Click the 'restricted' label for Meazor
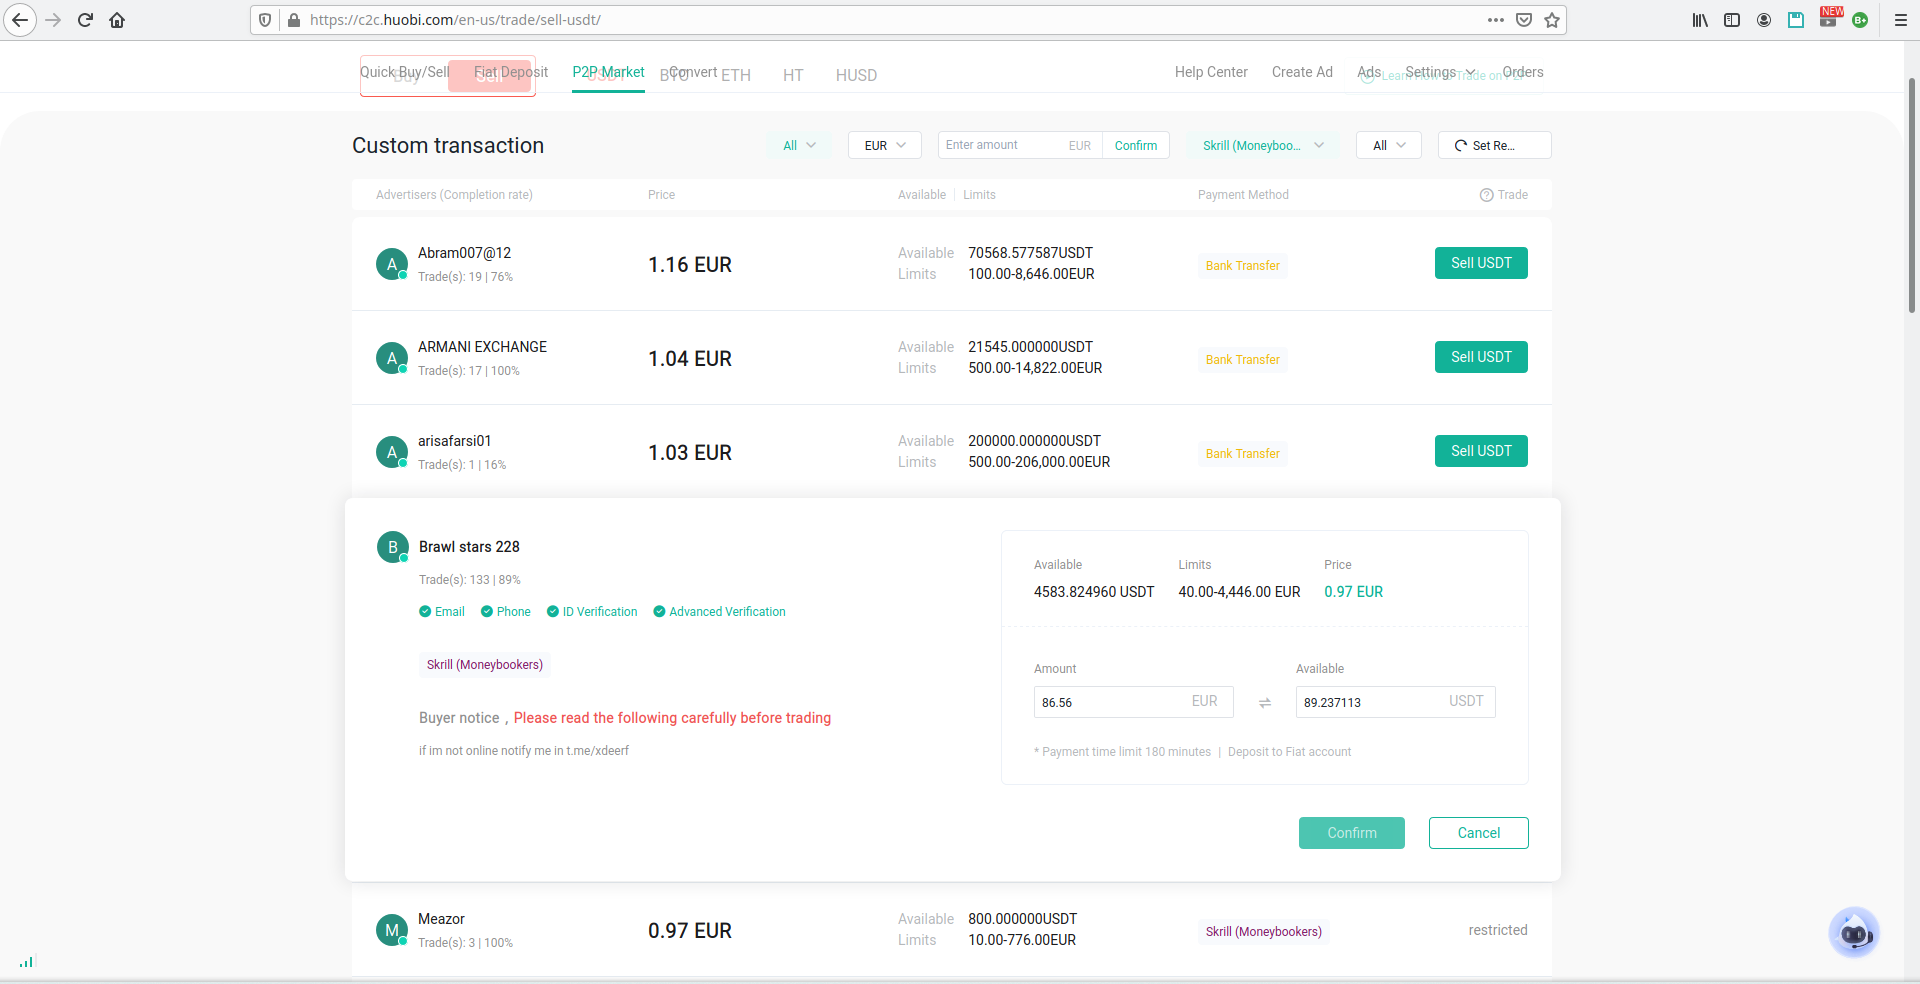This screenshot has height=984, width=1920. coord(1498,930)
